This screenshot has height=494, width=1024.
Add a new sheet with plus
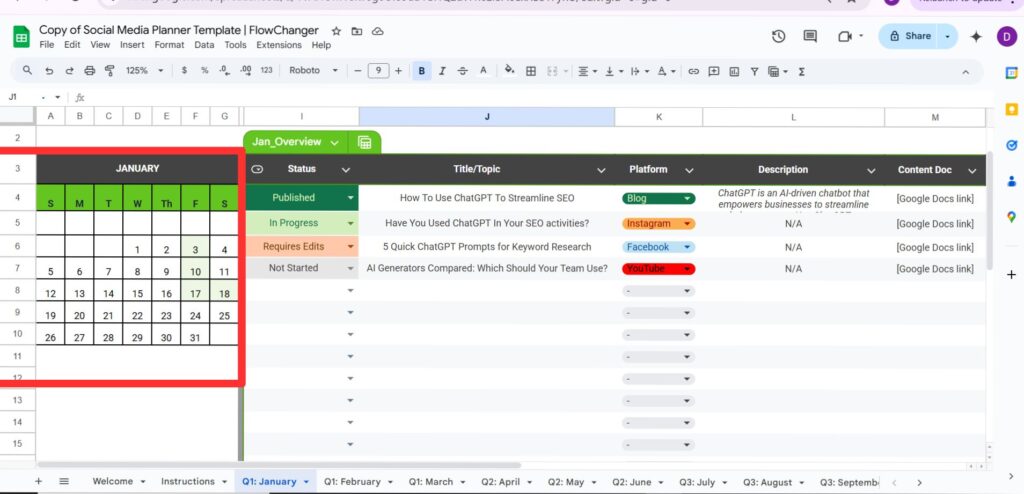click(39, 482)
